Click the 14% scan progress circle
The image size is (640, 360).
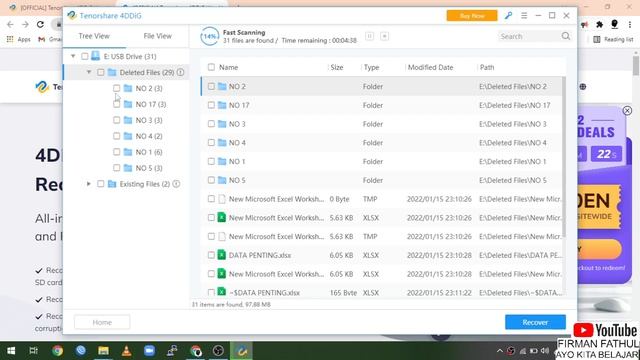(x=209, y=36)
